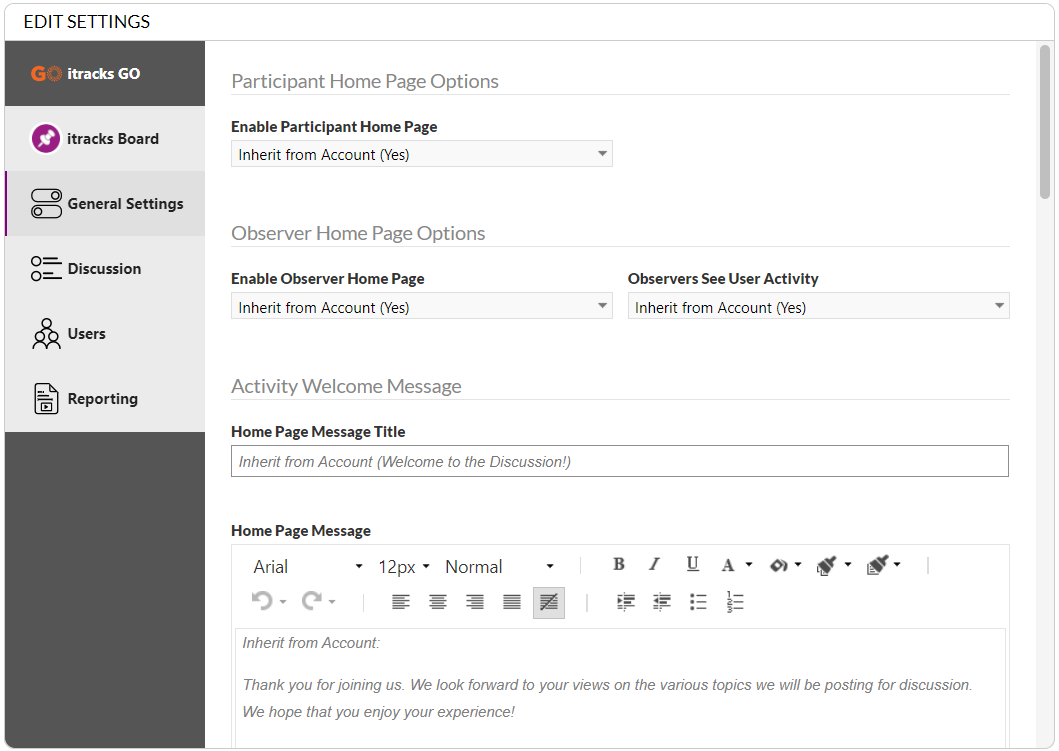Click the highlighted no-alignment icon
The height and width of the screenshot is (751, 1059).
click(x=549, y=602)
